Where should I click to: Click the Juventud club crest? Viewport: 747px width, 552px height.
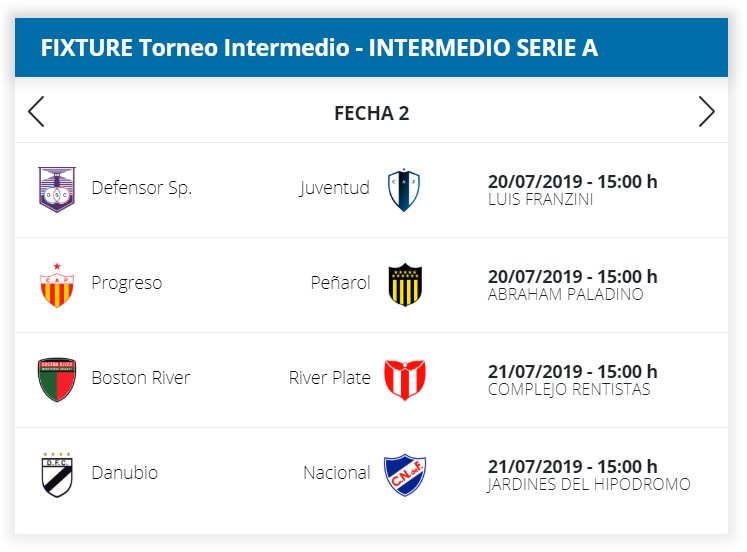coord(404,188)
